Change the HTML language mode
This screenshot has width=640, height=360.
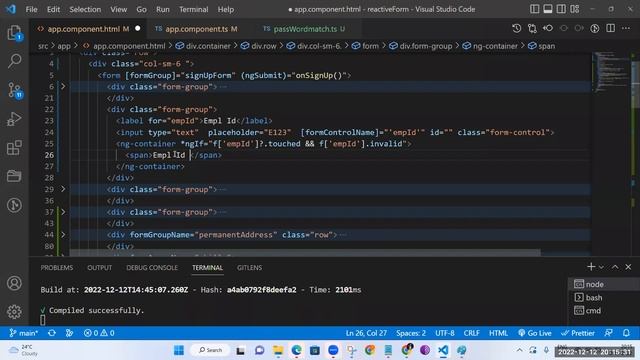click(498, 333)
